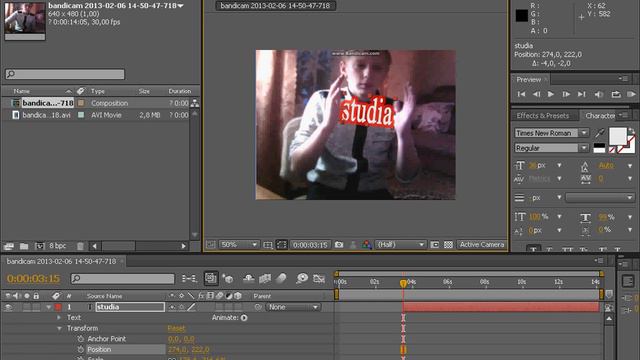
Task: Create a new composition from project toolbar
Action: 40,246
